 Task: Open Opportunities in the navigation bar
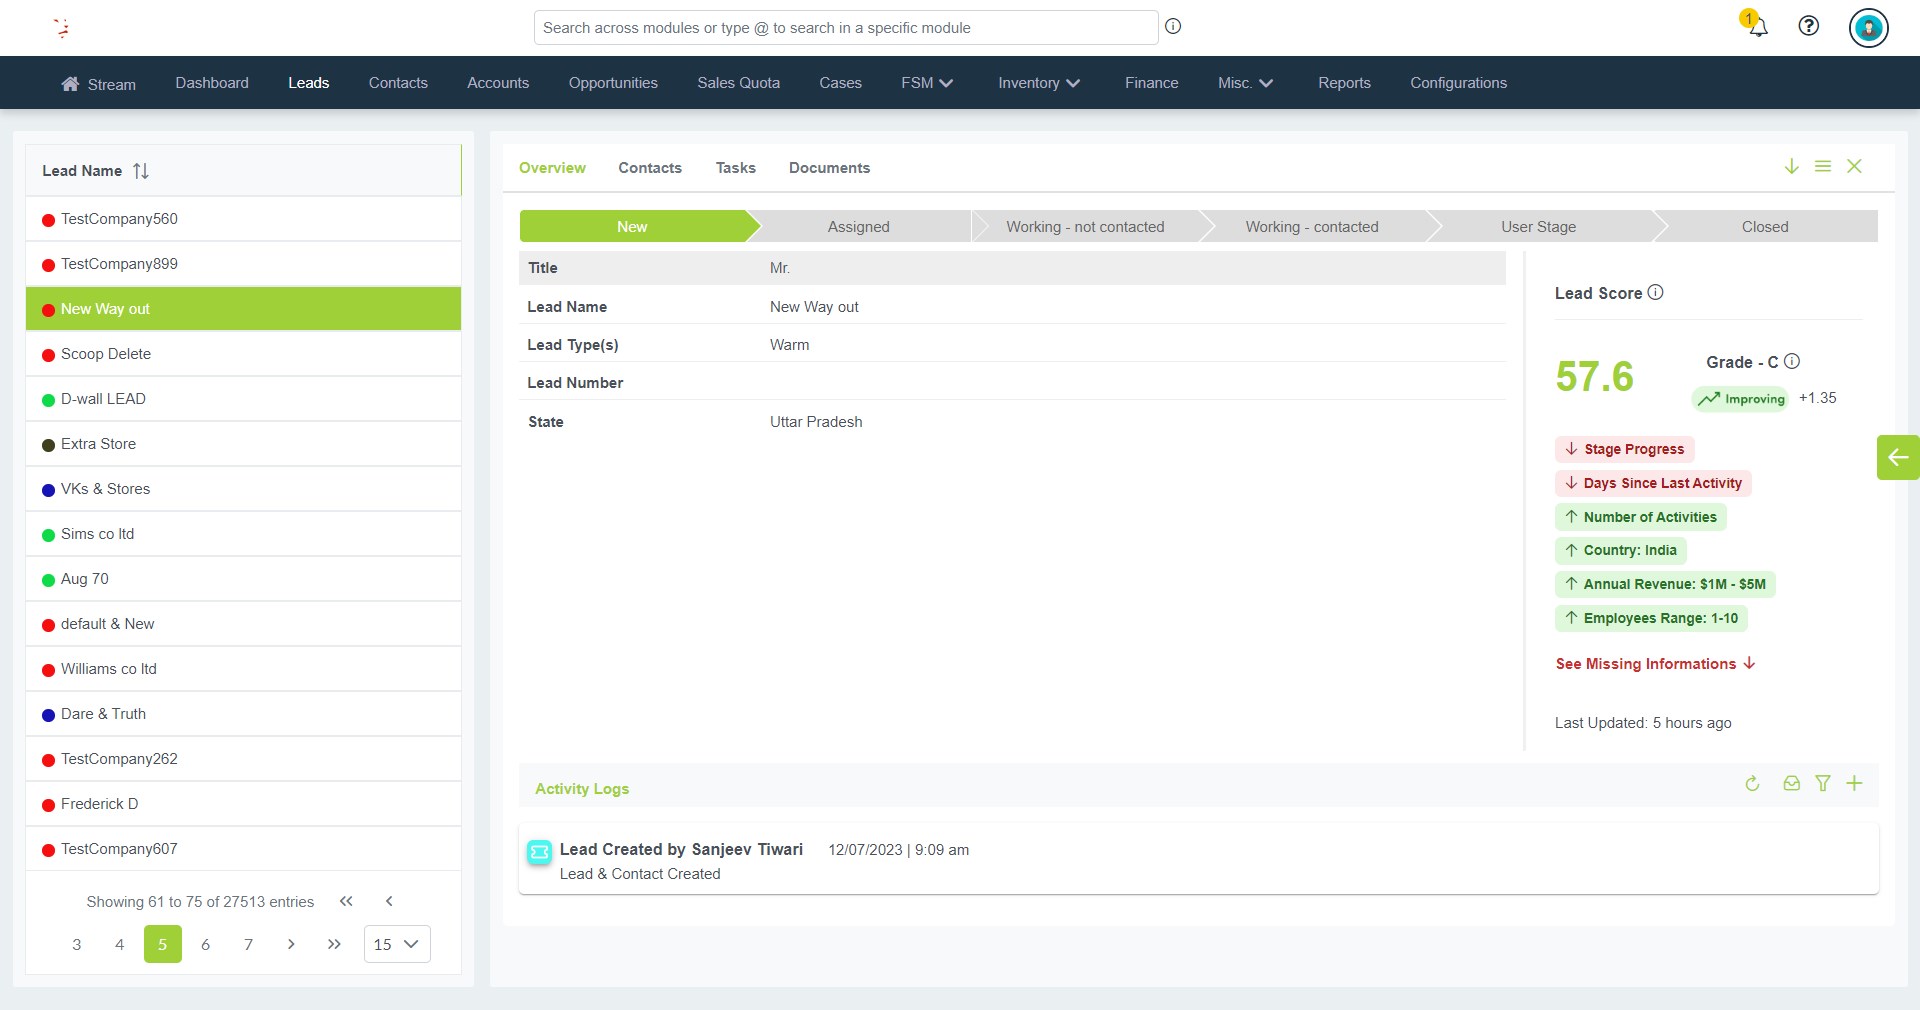click(x=613, y=83)
